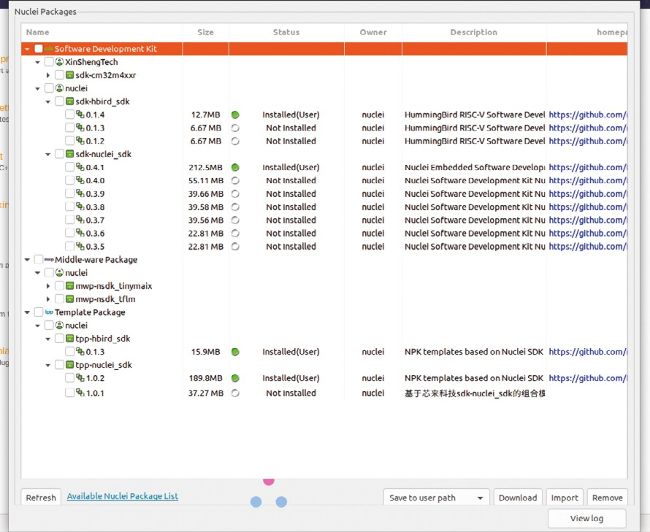
Task: Click not-installed status circle for 1.0.1
Action: pyautogui.click(x=235, y=393)
